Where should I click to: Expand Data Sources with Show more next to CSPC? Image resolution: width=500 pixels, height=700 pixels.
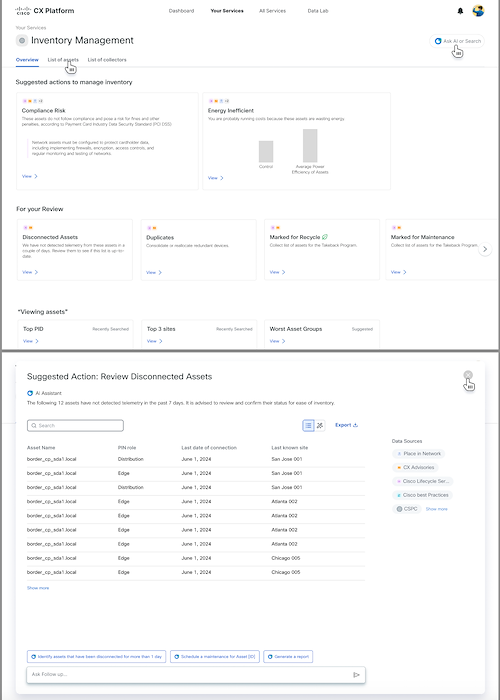436,509
